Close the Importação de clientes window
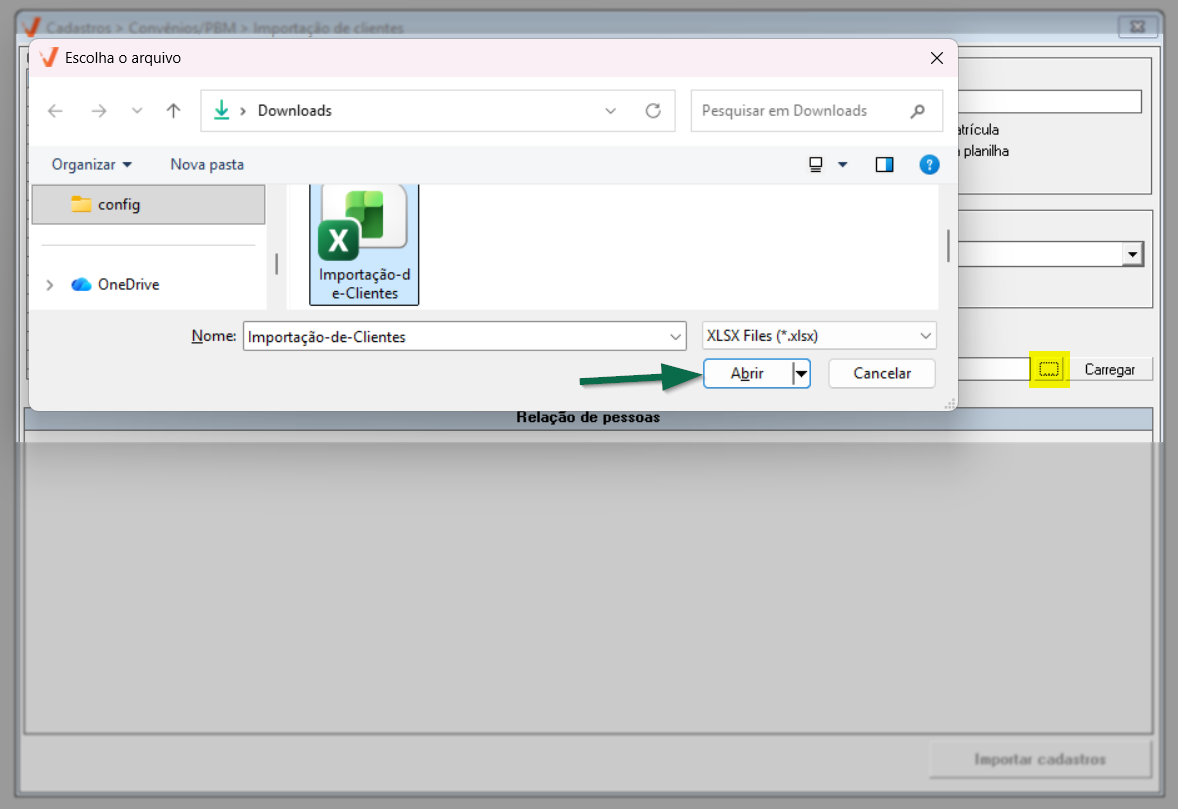The width and height of the screenshot is (1178, 809). pos(1137,26)
